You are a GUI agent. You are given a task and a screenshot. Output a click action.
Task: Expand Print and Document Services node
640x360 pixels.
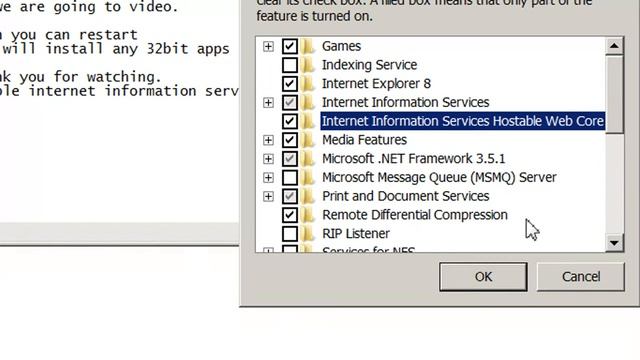point(268,197)
